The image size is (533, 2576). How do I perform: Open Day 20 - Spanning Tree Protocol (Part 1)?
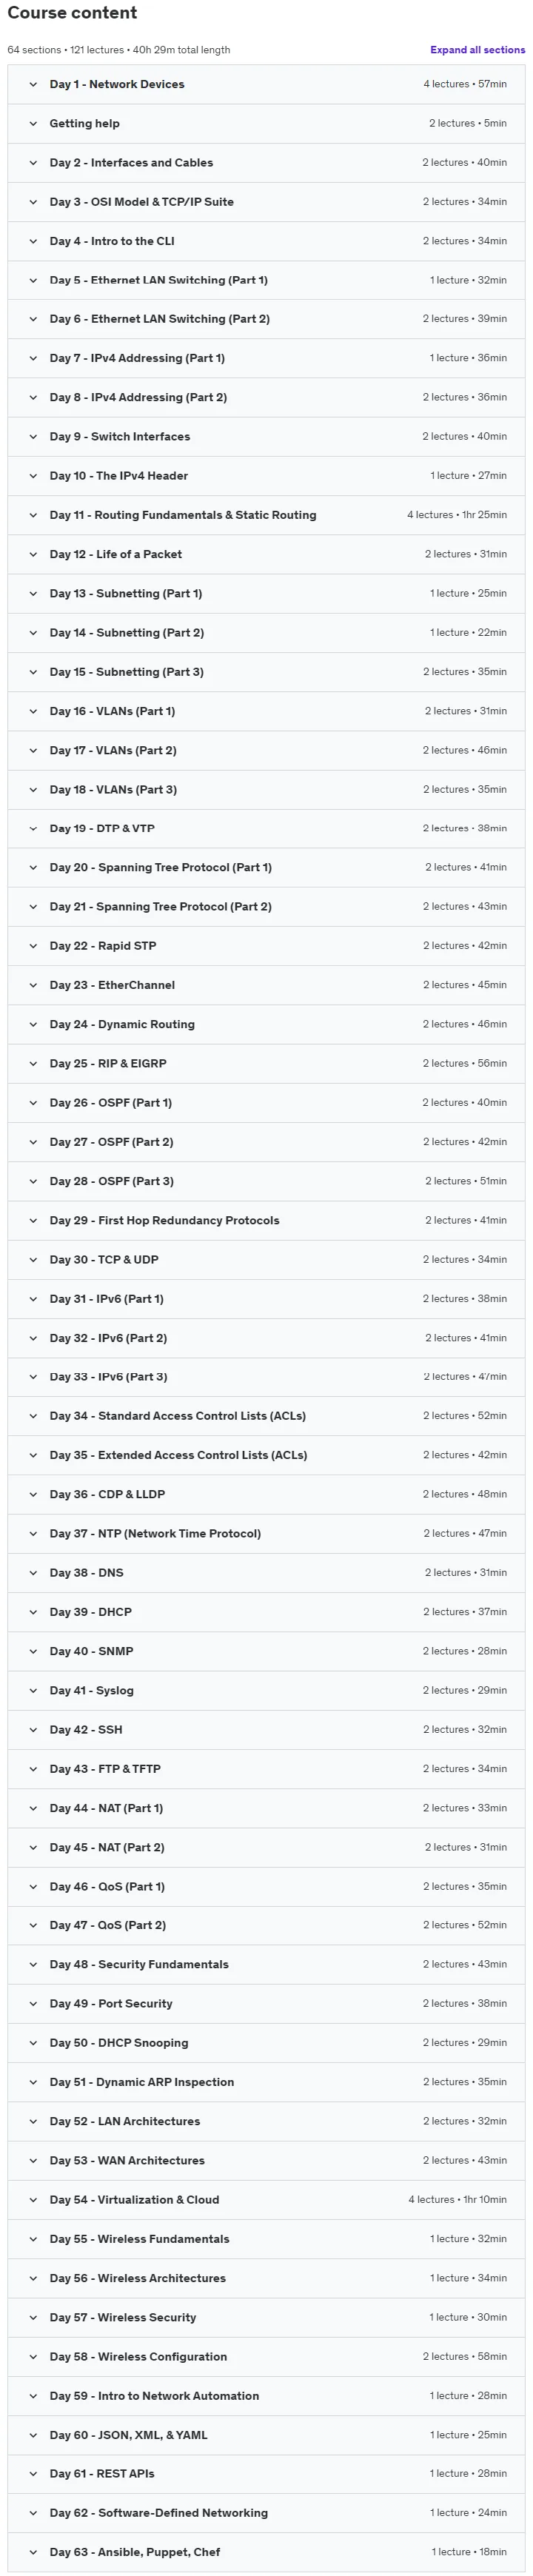[x=266, y=867]
